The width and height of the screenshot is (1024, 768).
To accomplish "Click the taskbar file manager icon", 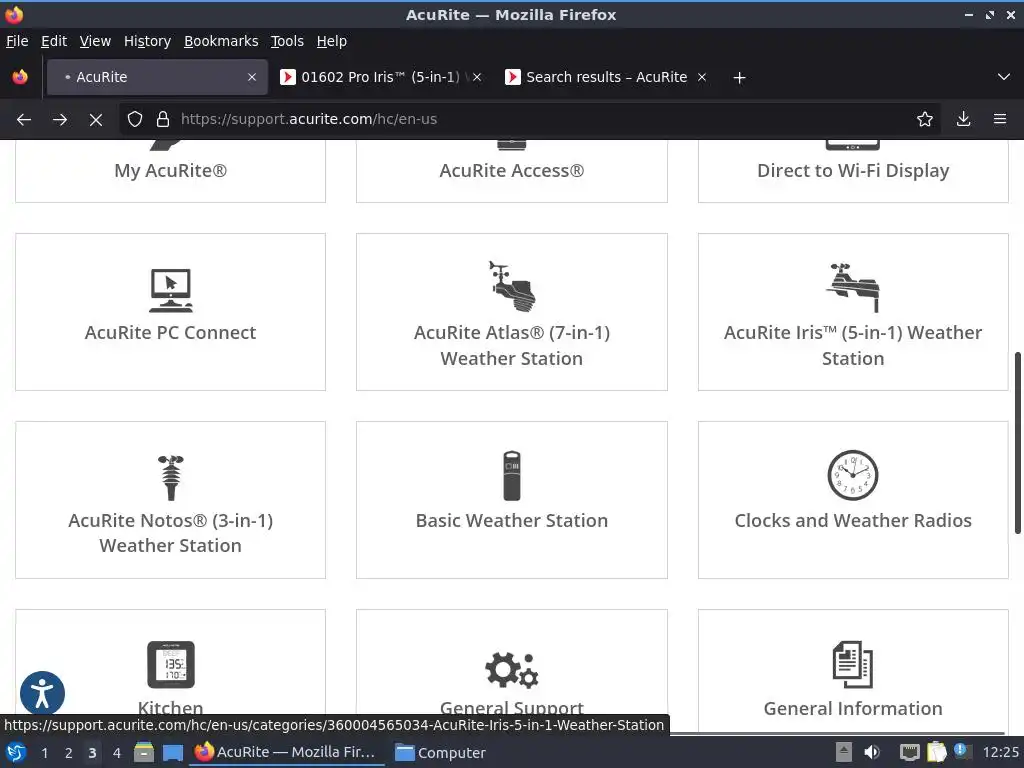I will (x=144, y=752).
